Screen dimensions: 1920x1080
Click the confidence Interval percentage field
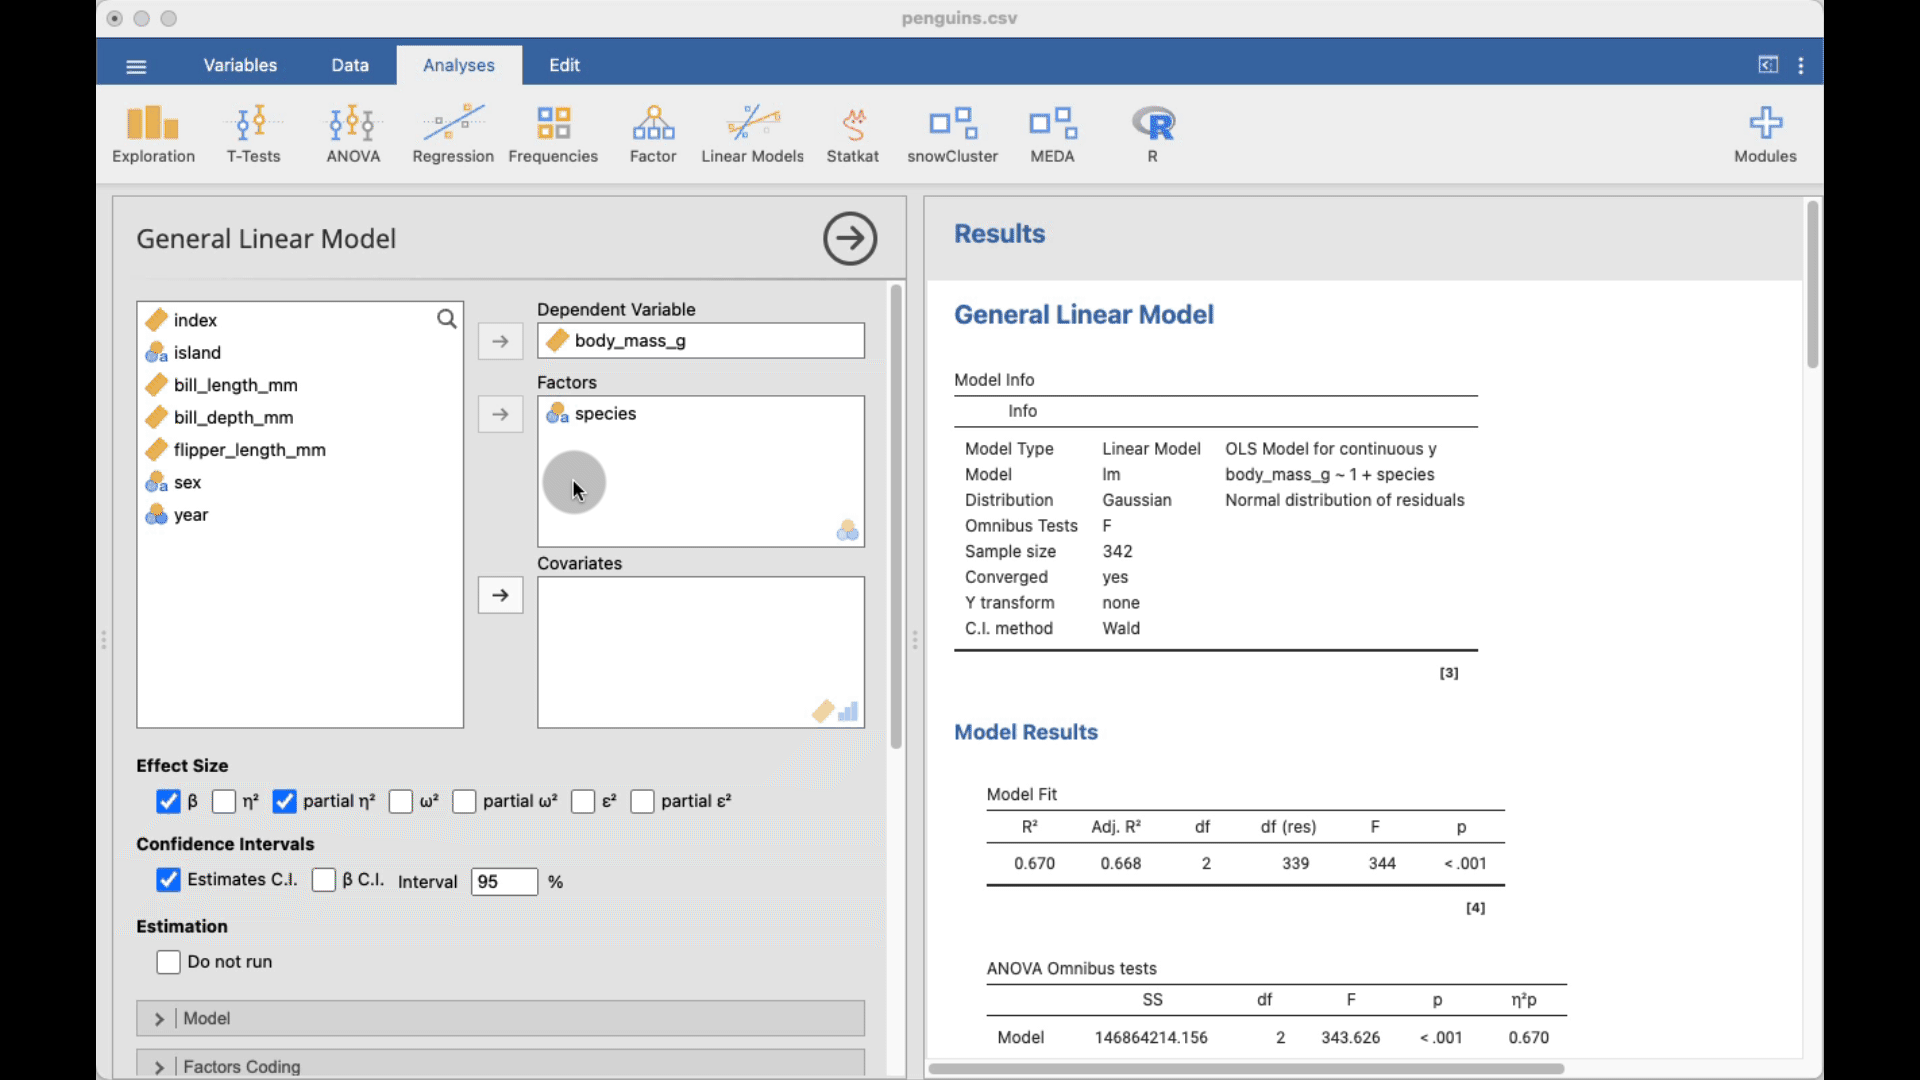504,882
